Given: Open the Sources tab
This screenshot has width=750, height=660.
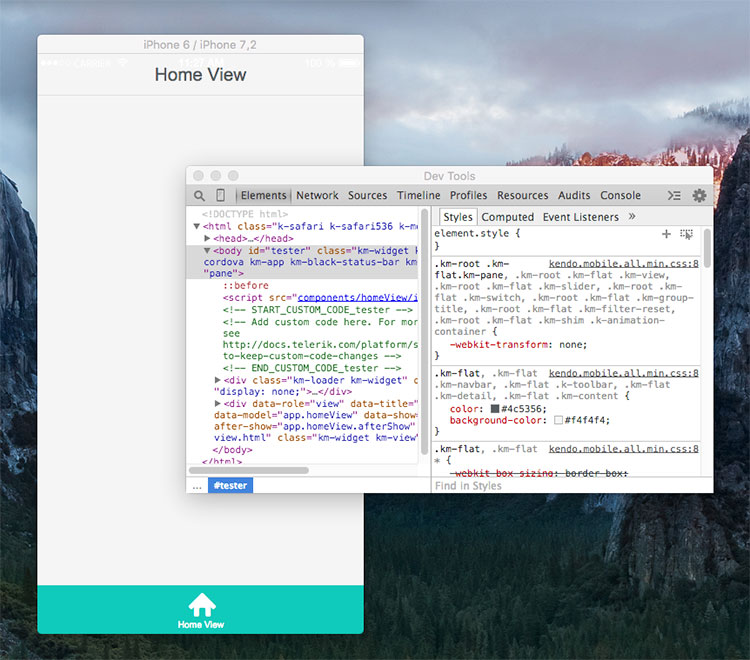Looking at the screenshot, I should tap(367, 195).
